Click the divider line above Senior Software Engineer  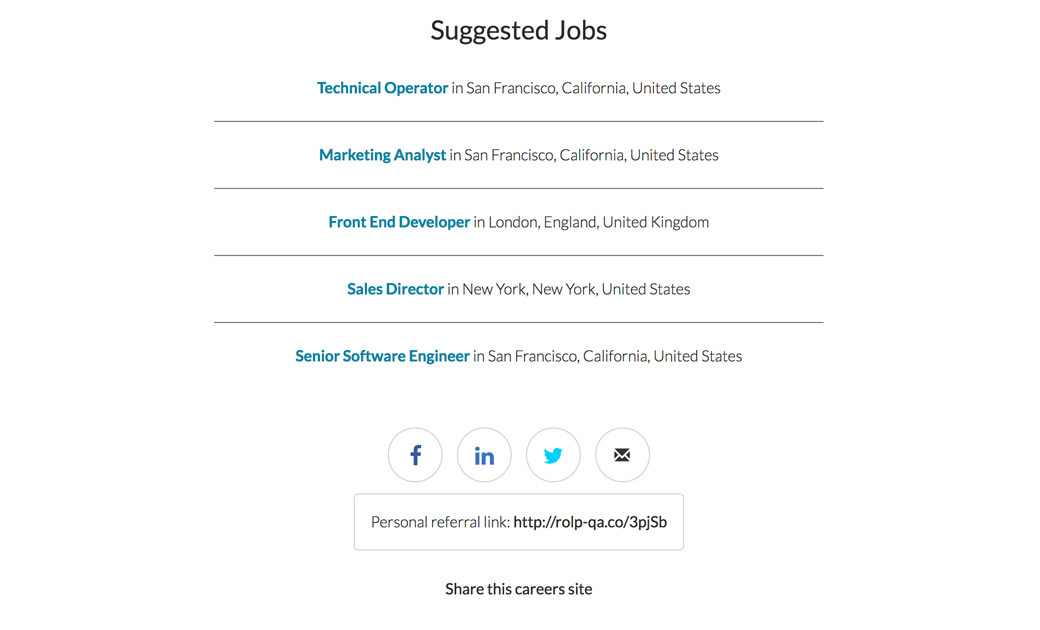tap(518, 322)
